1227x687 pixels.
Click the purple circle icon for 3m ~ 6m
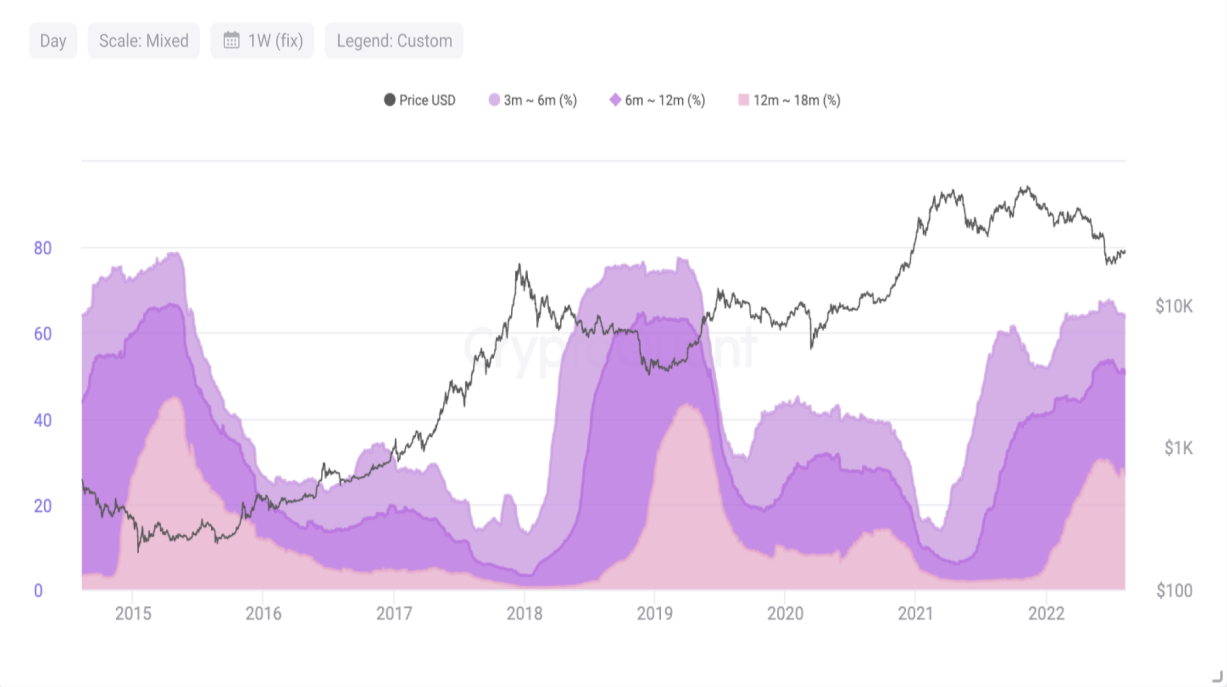click(x=494, y=100)
